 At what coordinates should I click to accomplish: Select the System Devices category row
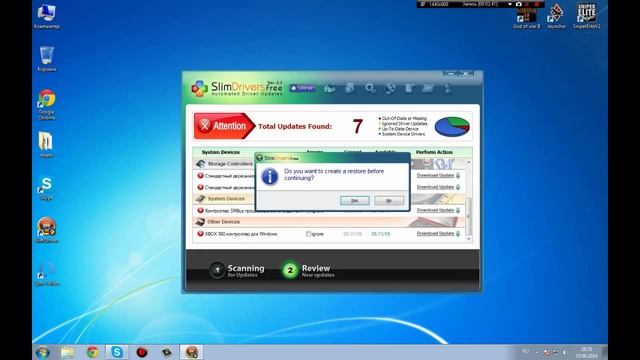click(329, 199)
